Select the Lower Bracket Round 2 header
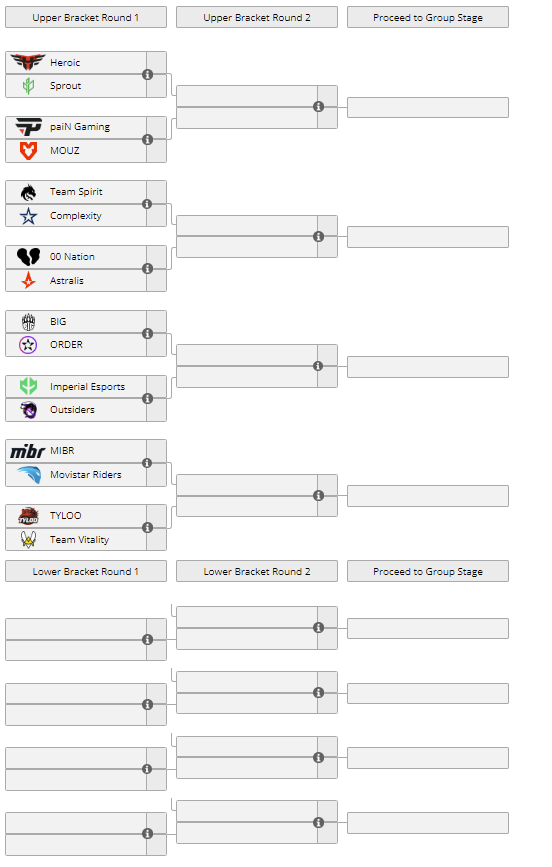The width and height of the screenshot is (552, 867). 257,571
